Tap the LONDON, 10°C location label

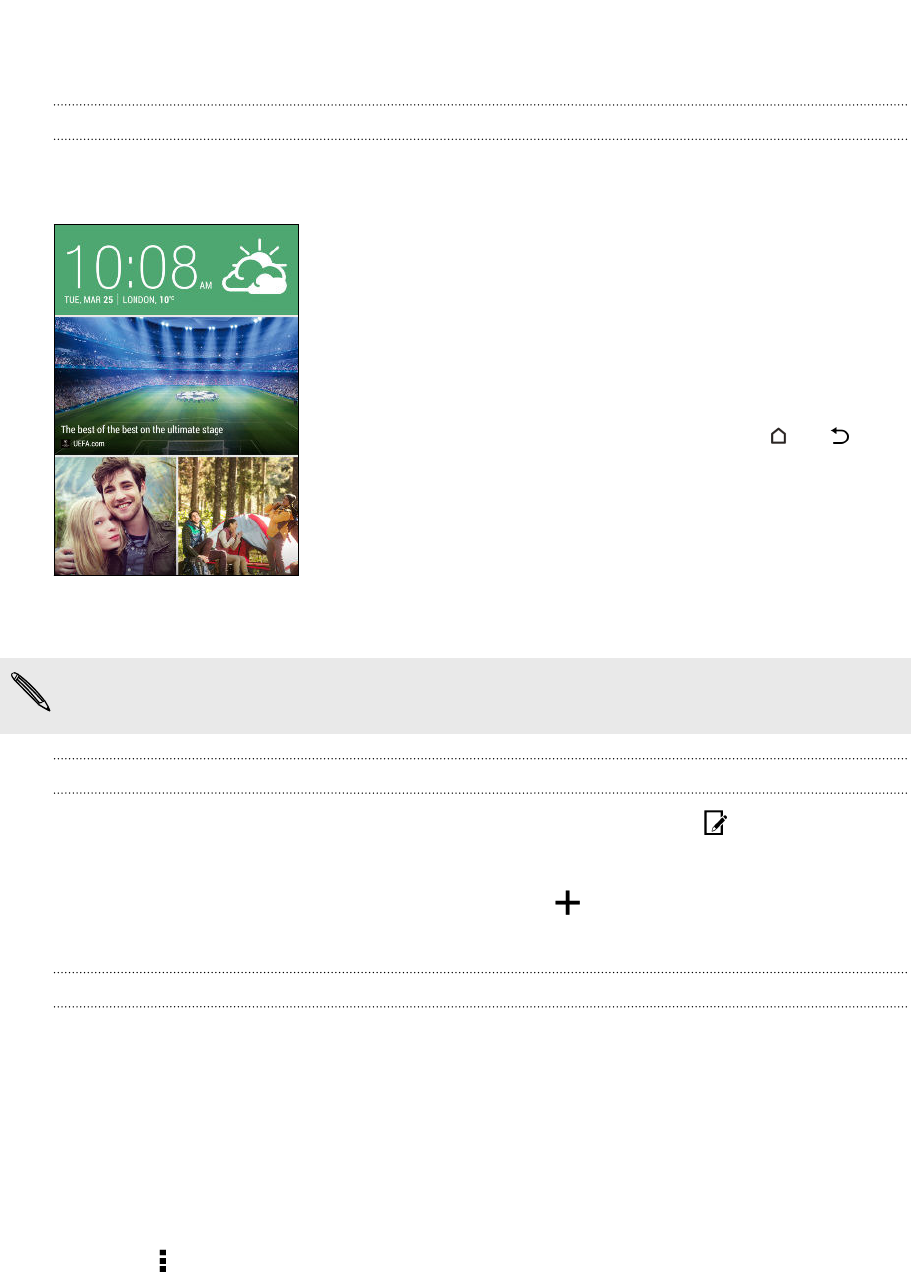tap(149, 299)
